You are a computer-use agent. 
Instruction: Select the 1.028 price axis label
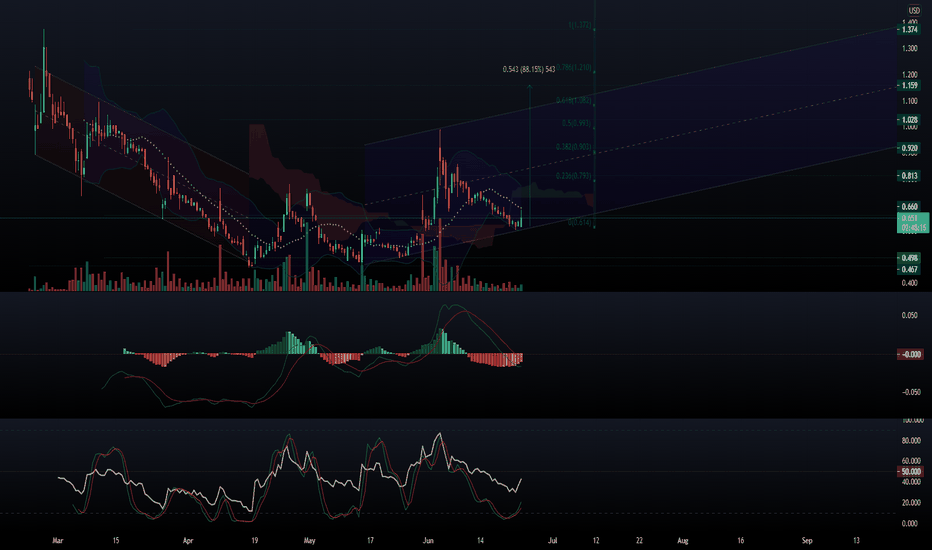click(x=909, y=120)
